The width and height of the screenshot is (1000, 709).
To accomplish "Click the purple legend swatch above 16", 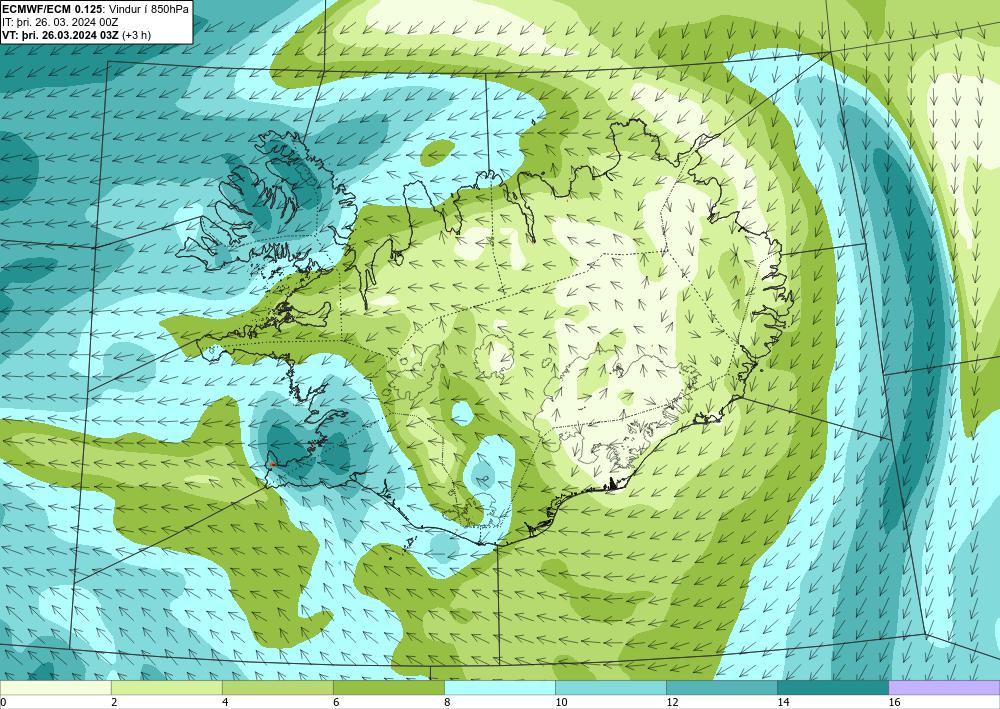I will click(x=944, y=688).
